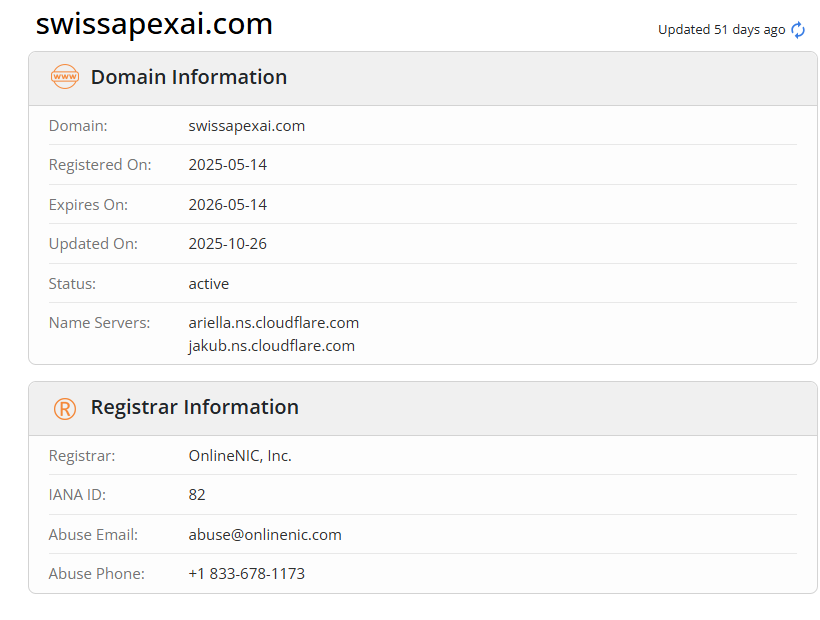Click the swissapexai.com page title
820x620 pixels.
[x=154, y=24]
